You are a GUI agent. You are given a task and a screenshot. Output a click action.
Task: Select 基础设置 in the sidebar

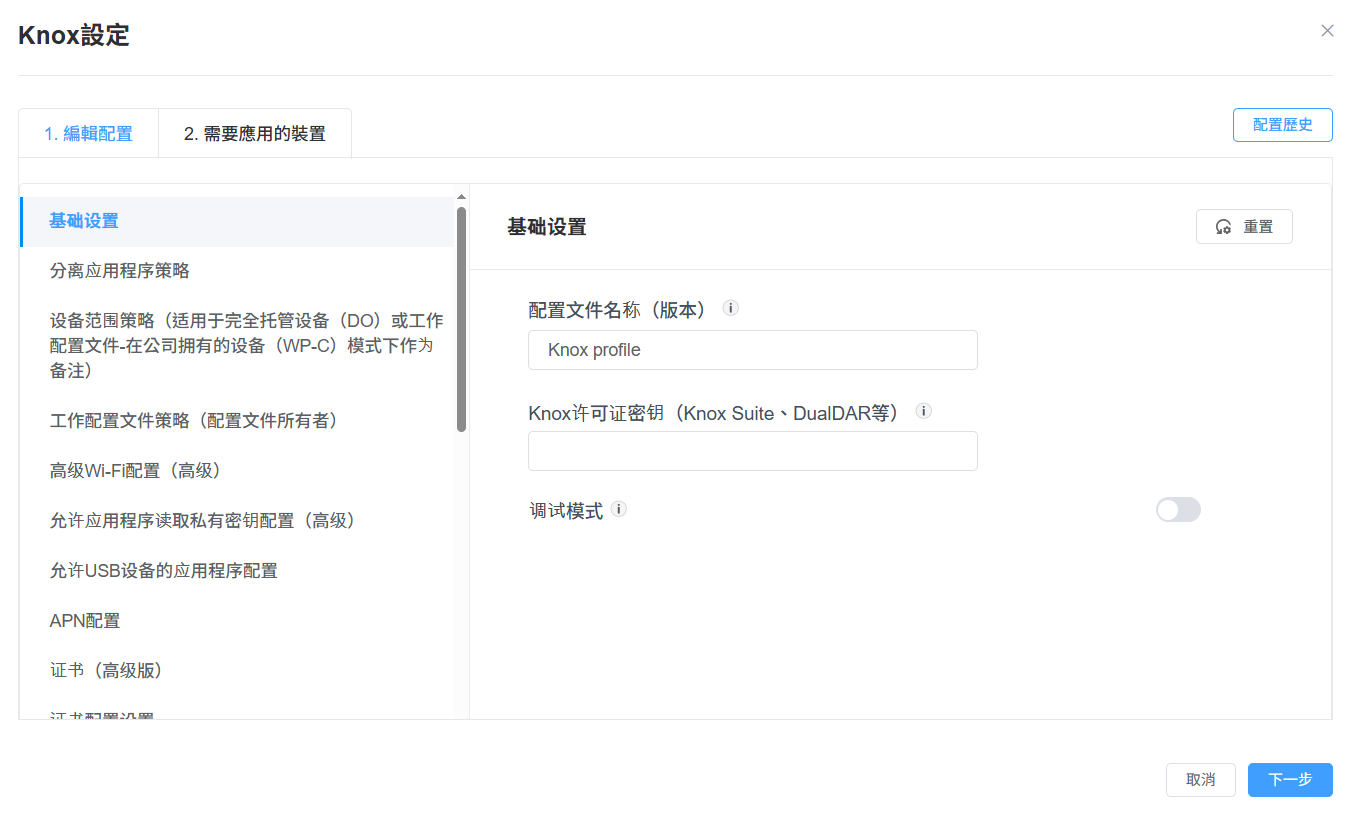237,221
